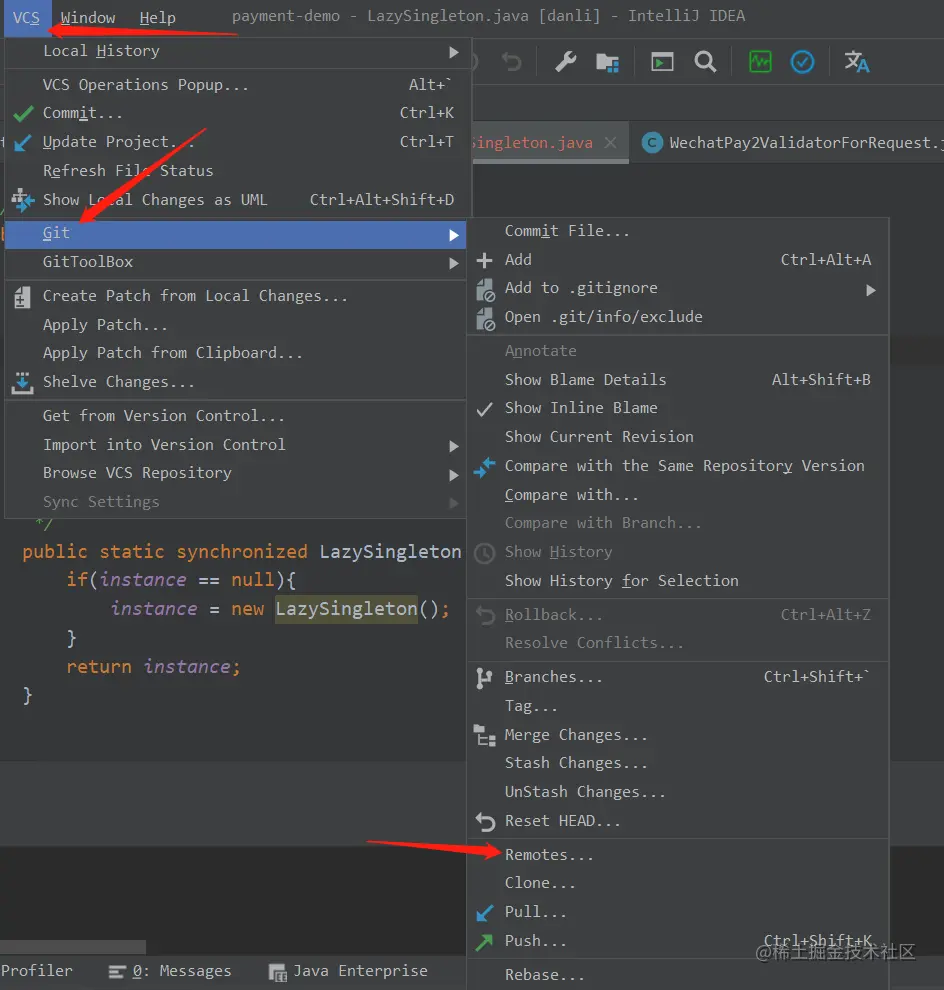
Task: Click the horizontal scrollbar below the editor
Action: coord(73,946)
